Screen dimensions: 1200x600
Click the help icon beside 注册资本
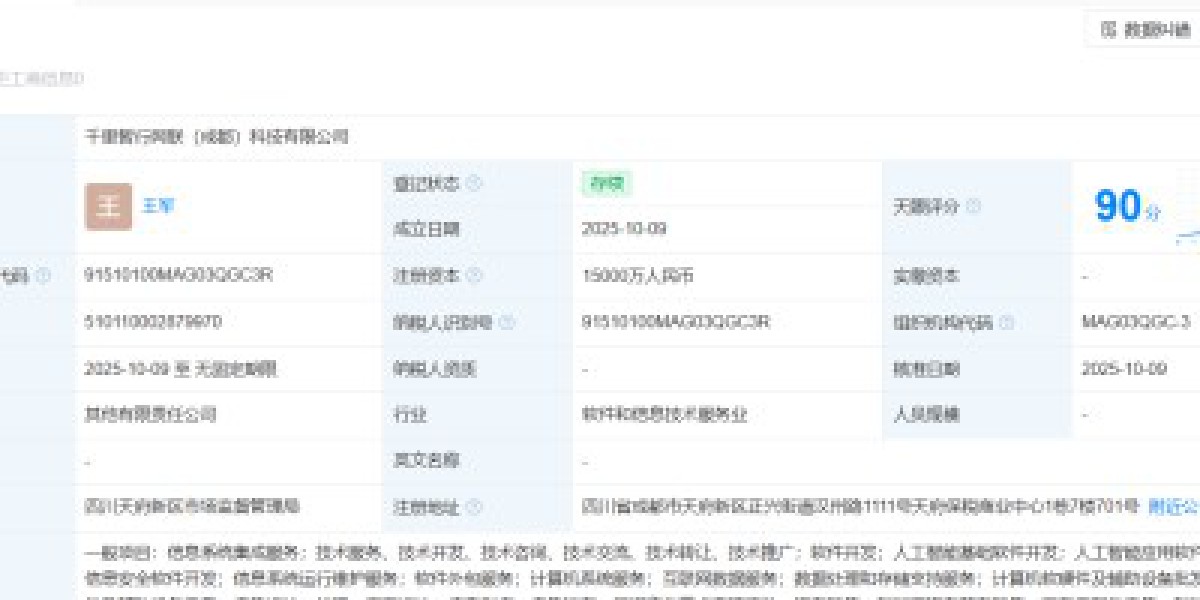click(474, 276)
